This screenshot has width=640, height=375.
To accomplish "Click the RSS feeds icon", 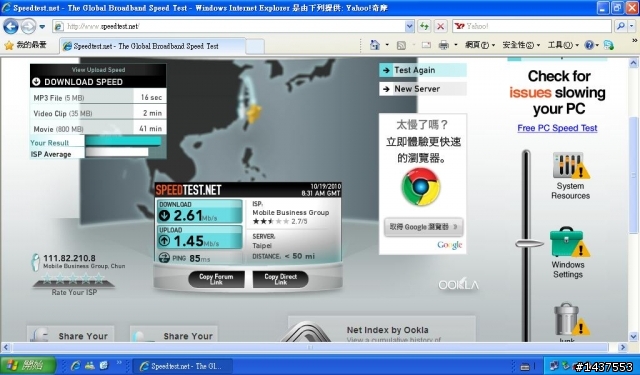I will click(x=401, y=45).
